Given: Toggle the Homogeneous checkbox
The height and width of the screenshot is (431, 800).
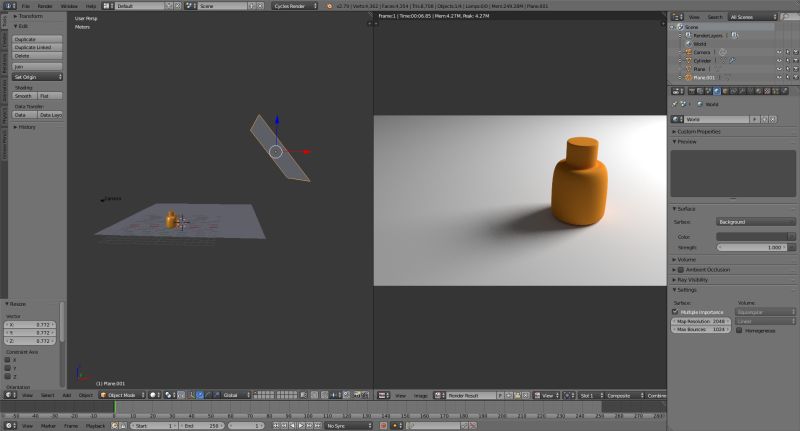Looking at the screenshot, I should coord(739,330).
